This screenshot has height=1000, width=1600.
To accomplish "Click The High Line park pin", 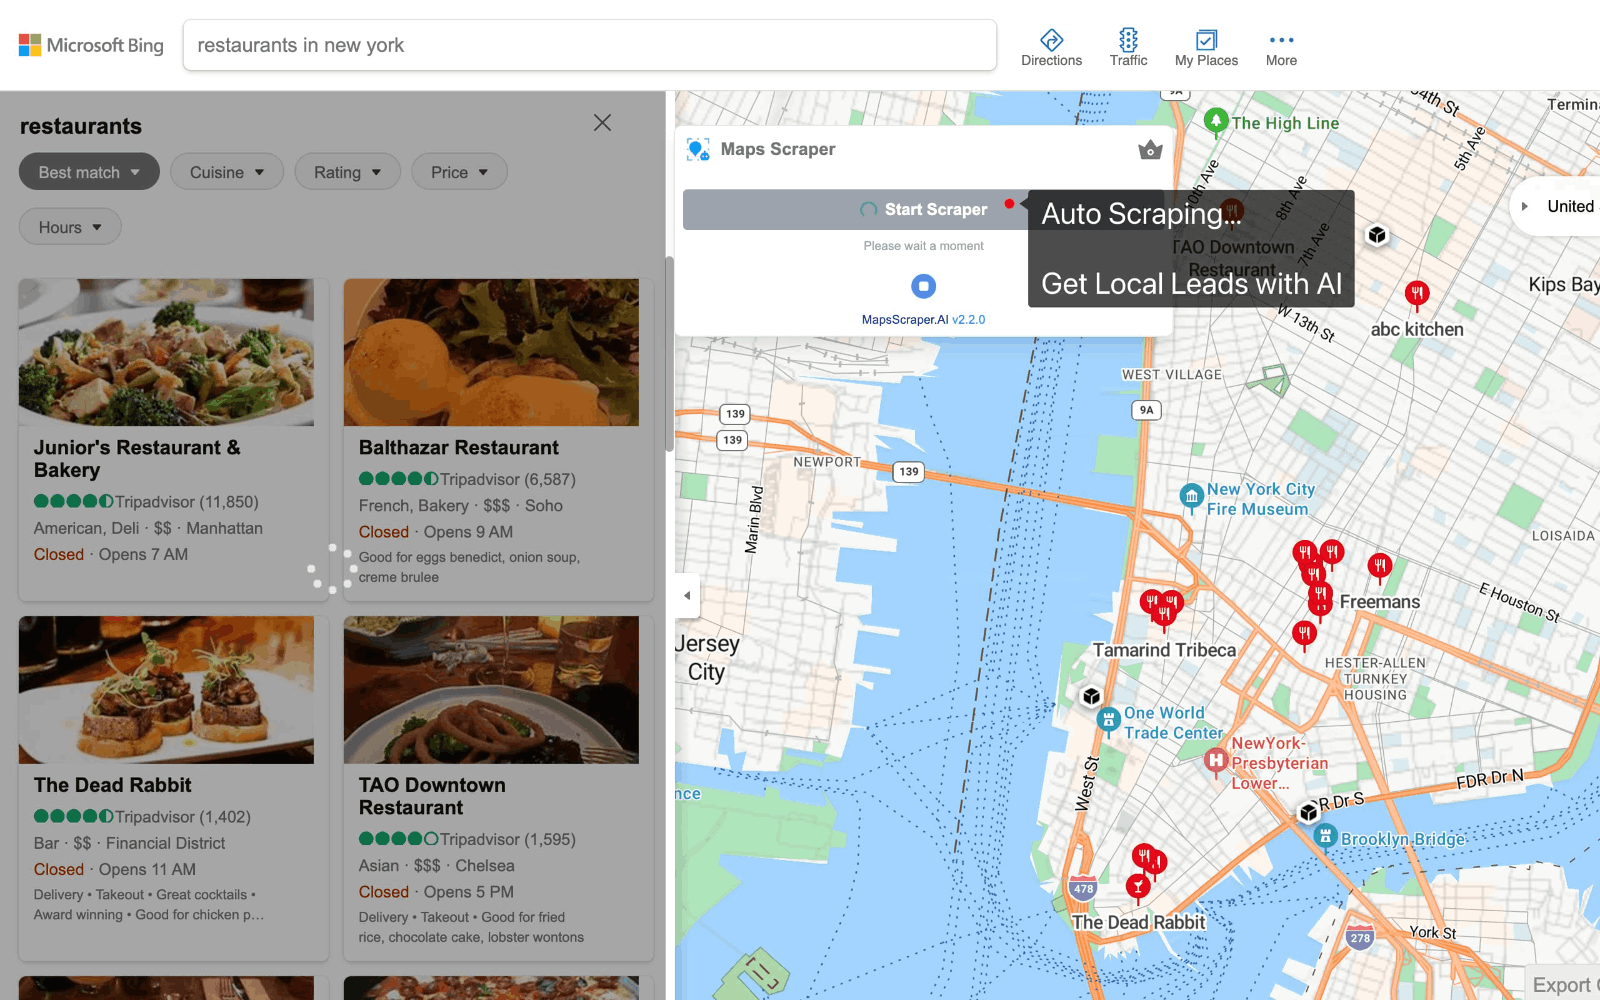I will (x=1216, y=121).
